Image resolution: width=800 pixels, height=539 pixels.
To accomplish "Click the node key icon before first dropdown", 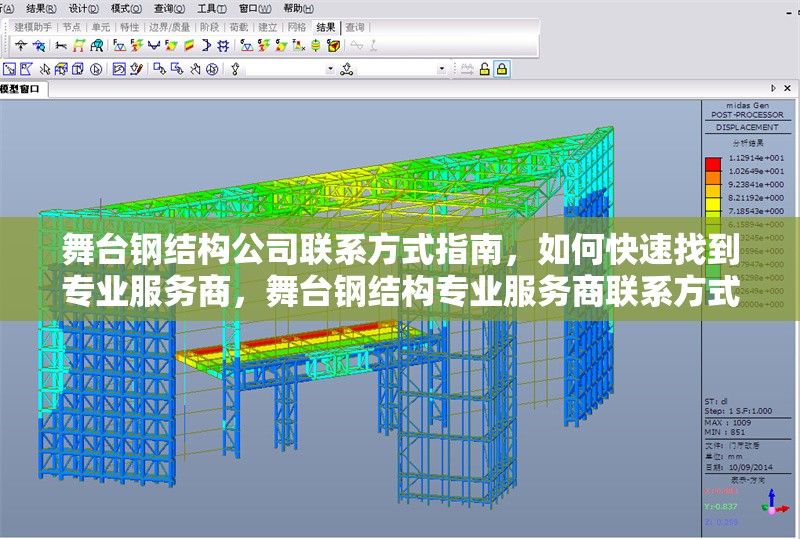I will 236,69.
